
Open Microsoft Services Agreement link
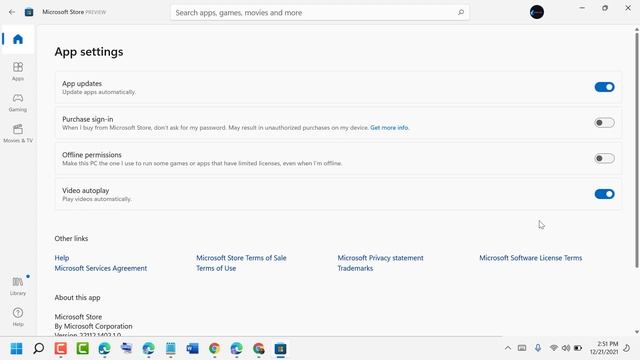pyautogui.click(x=101, y=268)
